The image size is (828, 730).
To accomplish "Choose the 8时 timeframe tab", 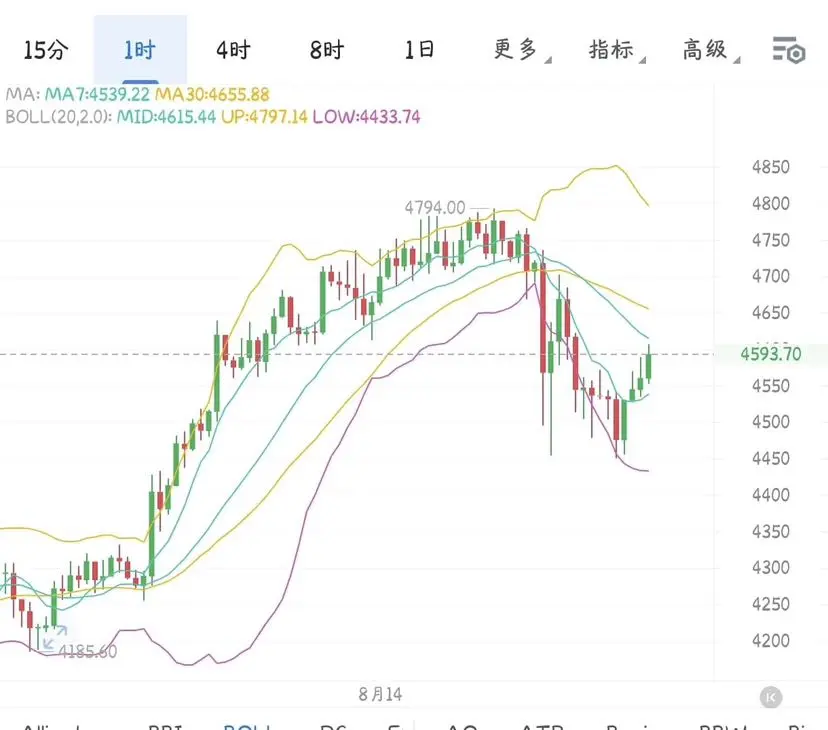I will tap(326, 50).
